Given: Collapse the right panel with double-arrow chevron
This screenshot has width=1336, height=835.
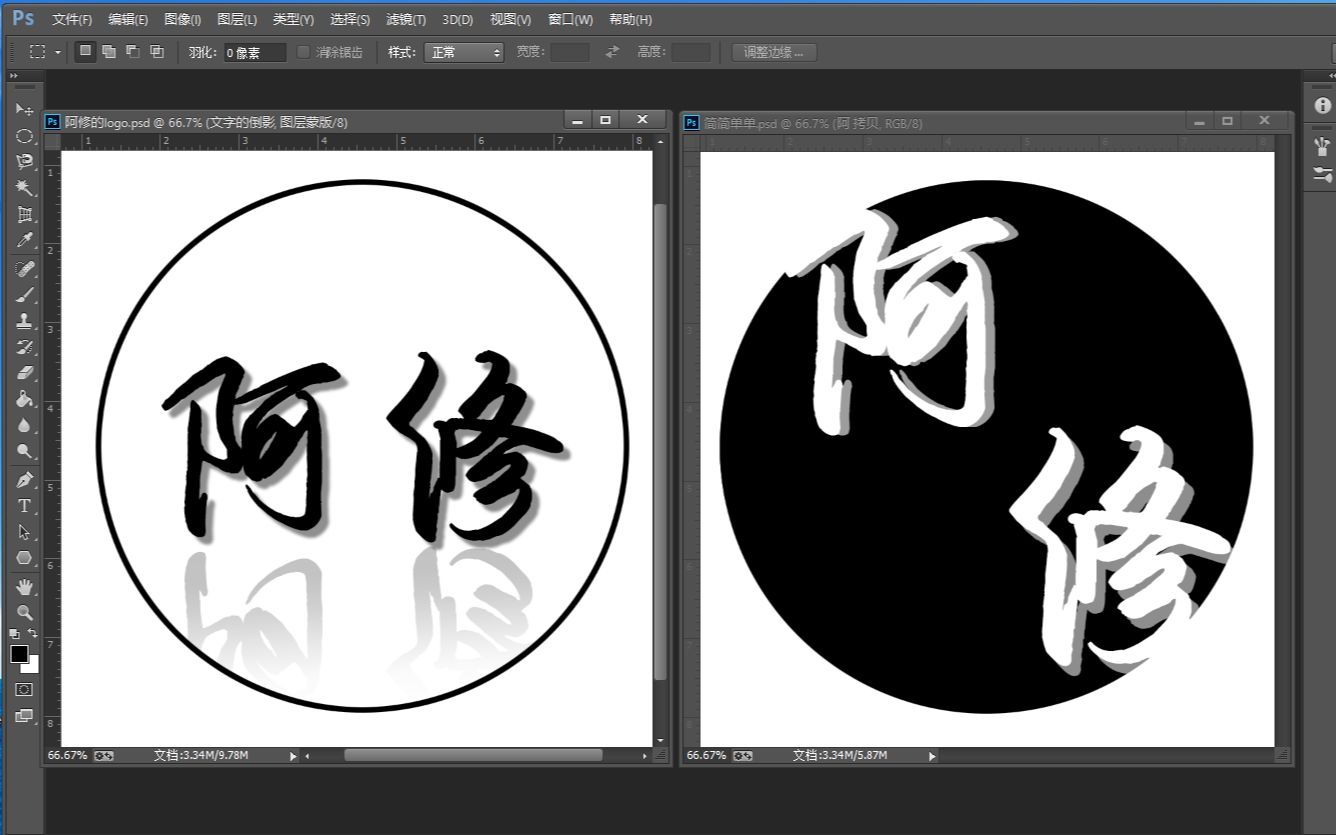Looking at the screenshot, I should pyautogui.click(x=1330, y=74).
